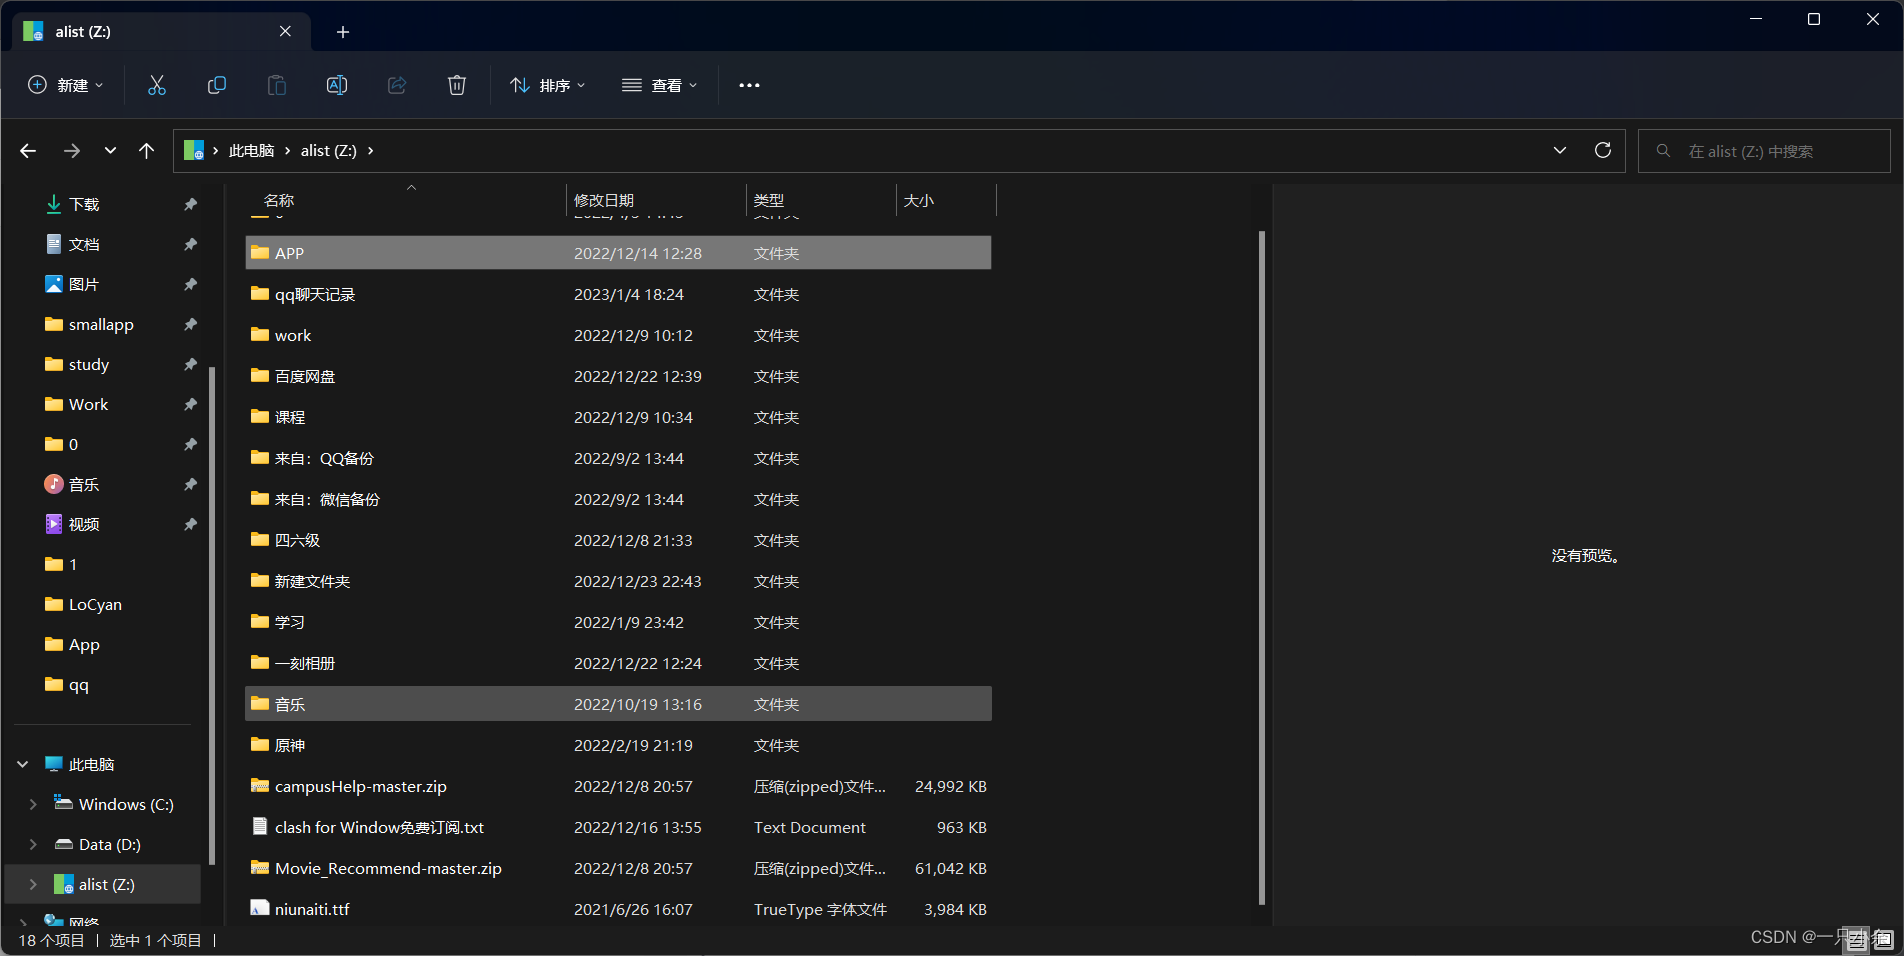The width and height of the screenshot is (1904, 956).
Task: Click the 视频 video icon in sidebar
Action: 54,524
